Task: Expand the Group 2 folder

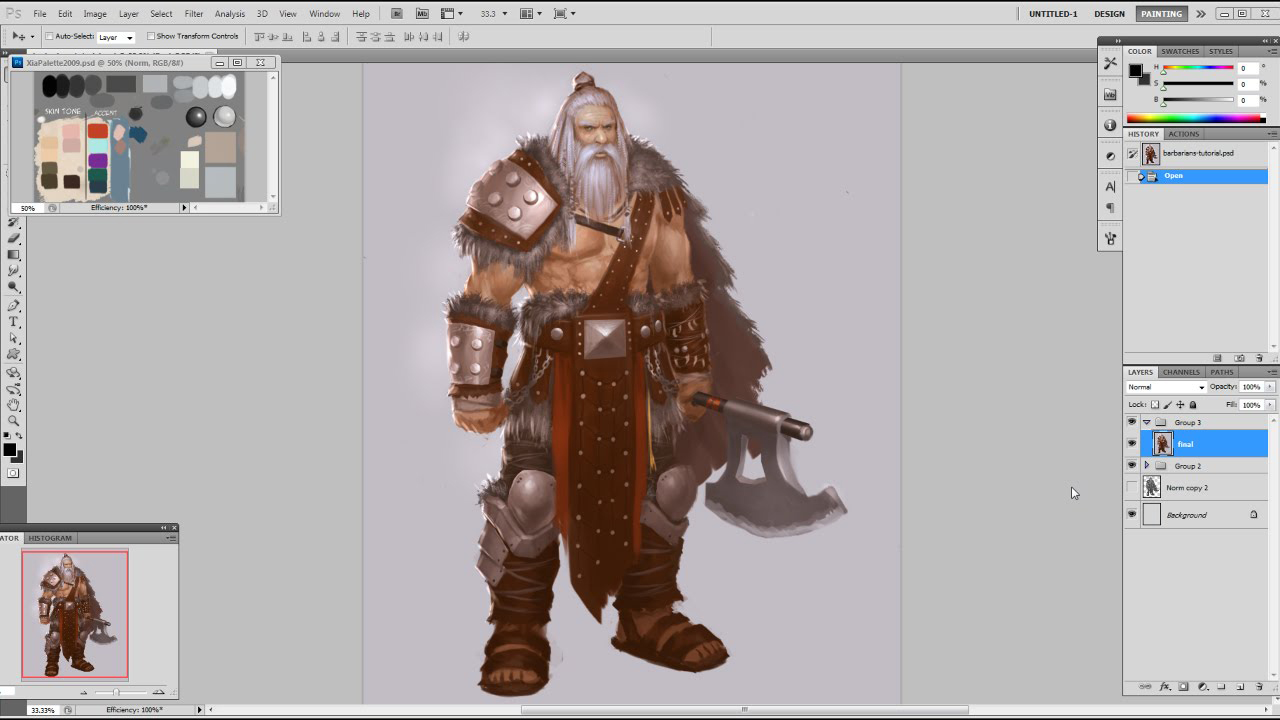Action: pyautogui.click(x=1148, y=466)
